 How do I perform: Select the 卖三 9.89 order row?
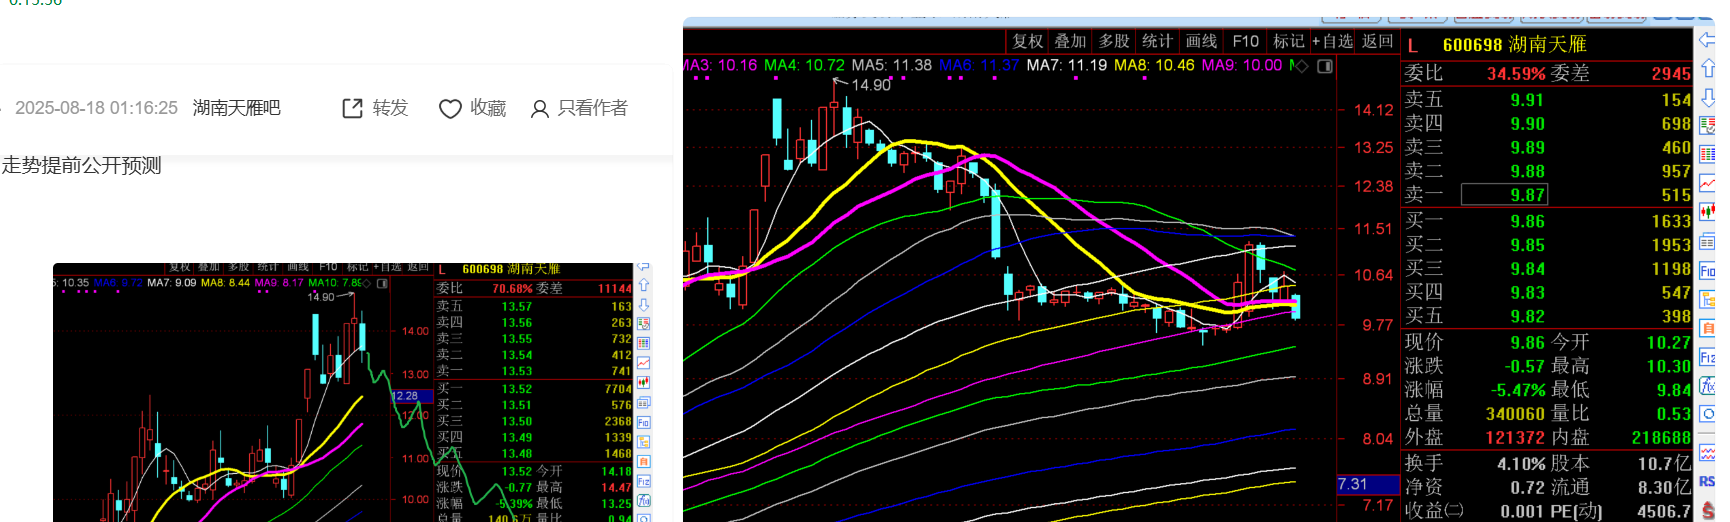coord(1547,148)
